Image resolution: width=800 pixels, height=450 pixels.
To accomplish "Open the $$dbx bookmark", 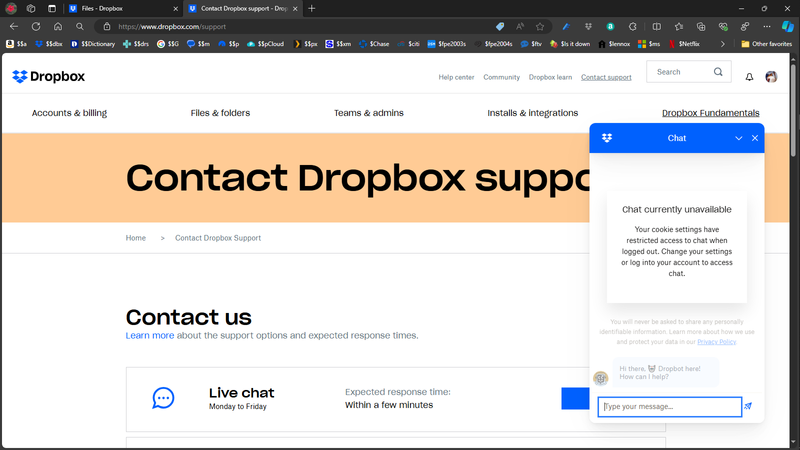I will [49, 44].
